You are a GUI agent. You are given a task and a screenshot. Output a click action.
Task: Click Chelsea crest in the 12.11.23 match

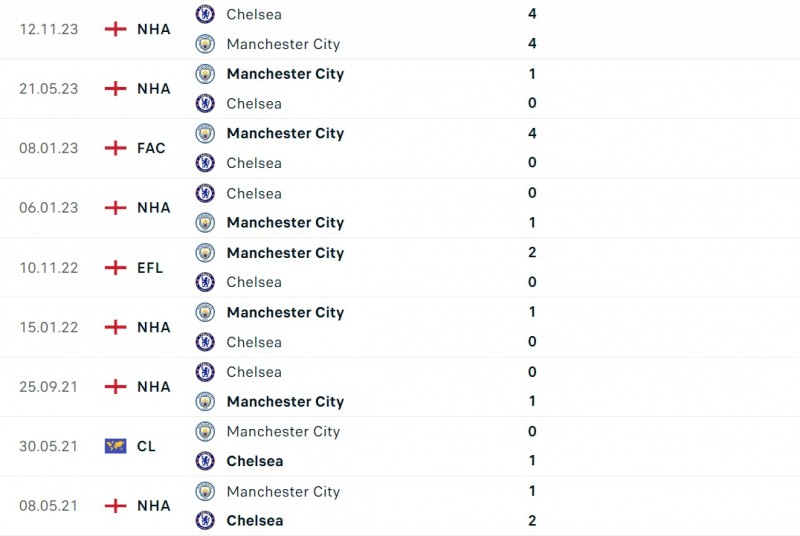coord(205,14)
